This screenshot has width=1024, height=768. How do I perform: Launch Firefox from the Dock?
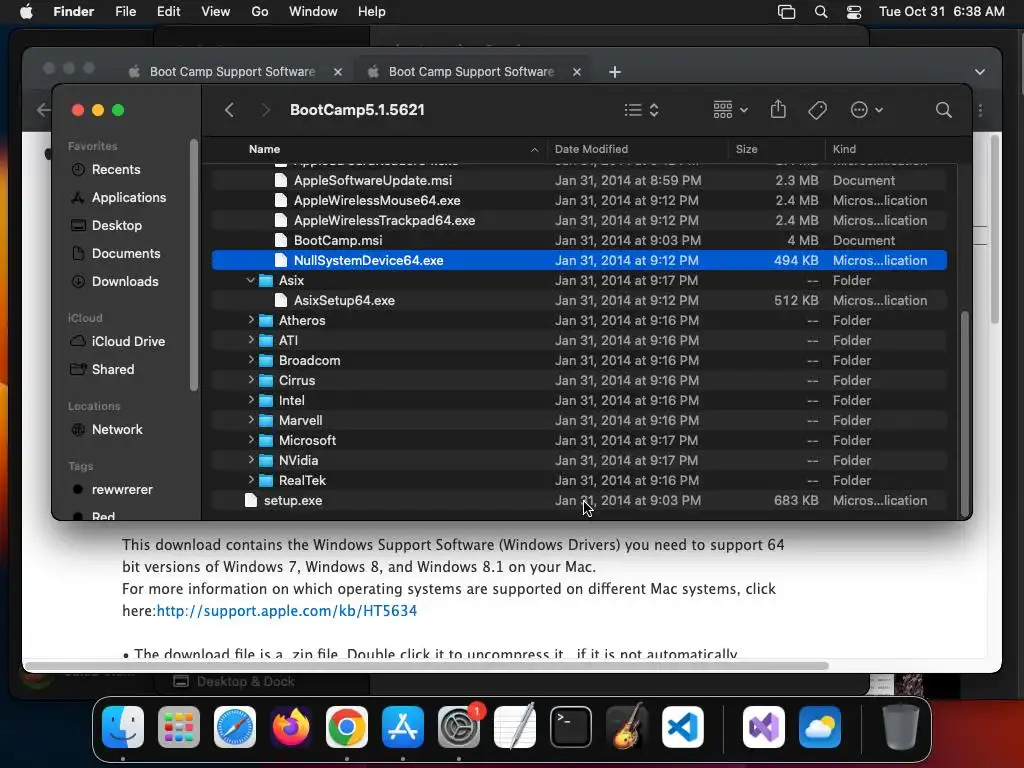291,727
